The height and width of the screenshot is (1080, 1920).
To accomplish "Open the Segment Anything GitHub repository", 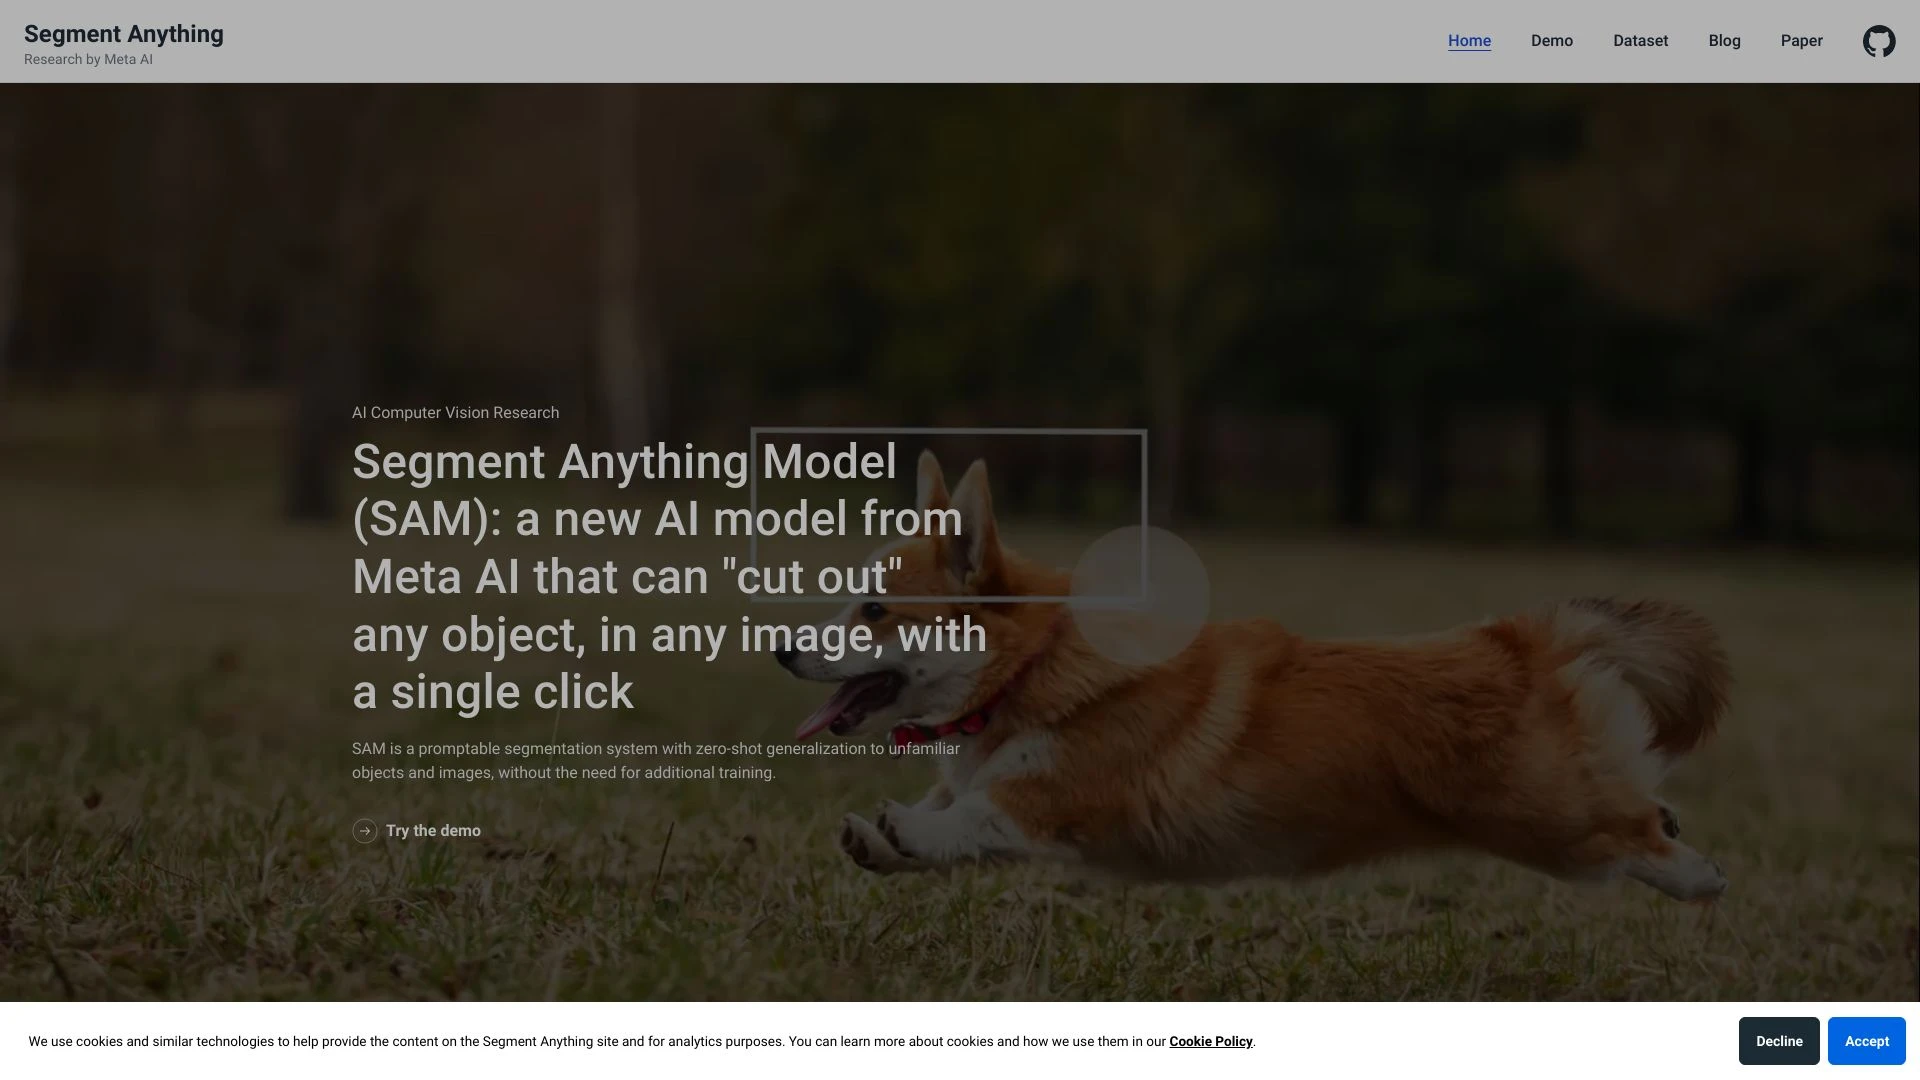I will (x=1879, y=41).
